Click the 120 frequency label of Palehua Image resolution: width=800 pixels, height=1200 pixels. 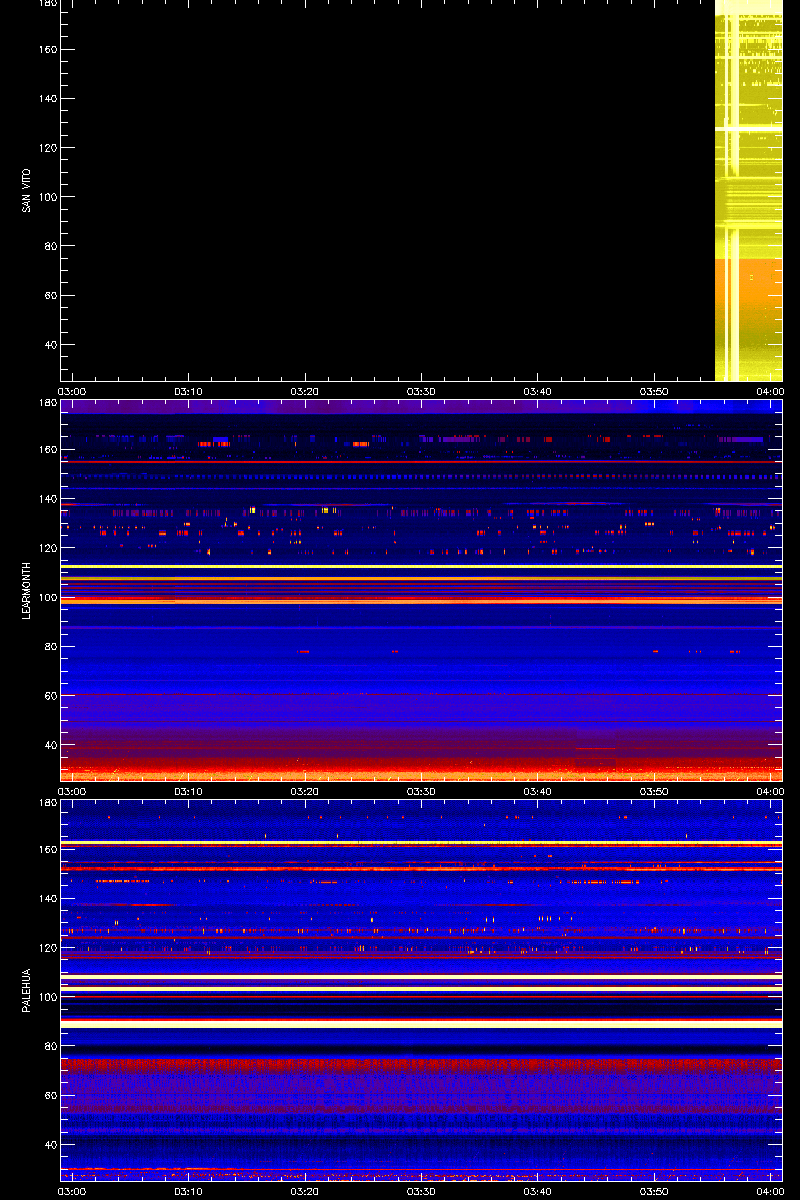(x=47, y=948)
